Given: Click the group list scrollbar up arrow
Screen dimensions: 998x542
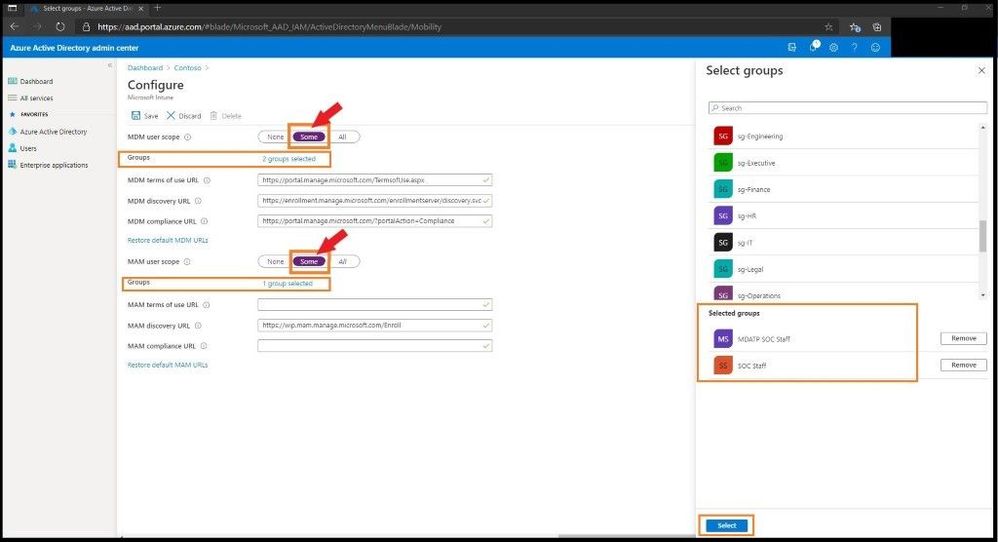Looking at the screenshot, I should pos(983,128).
